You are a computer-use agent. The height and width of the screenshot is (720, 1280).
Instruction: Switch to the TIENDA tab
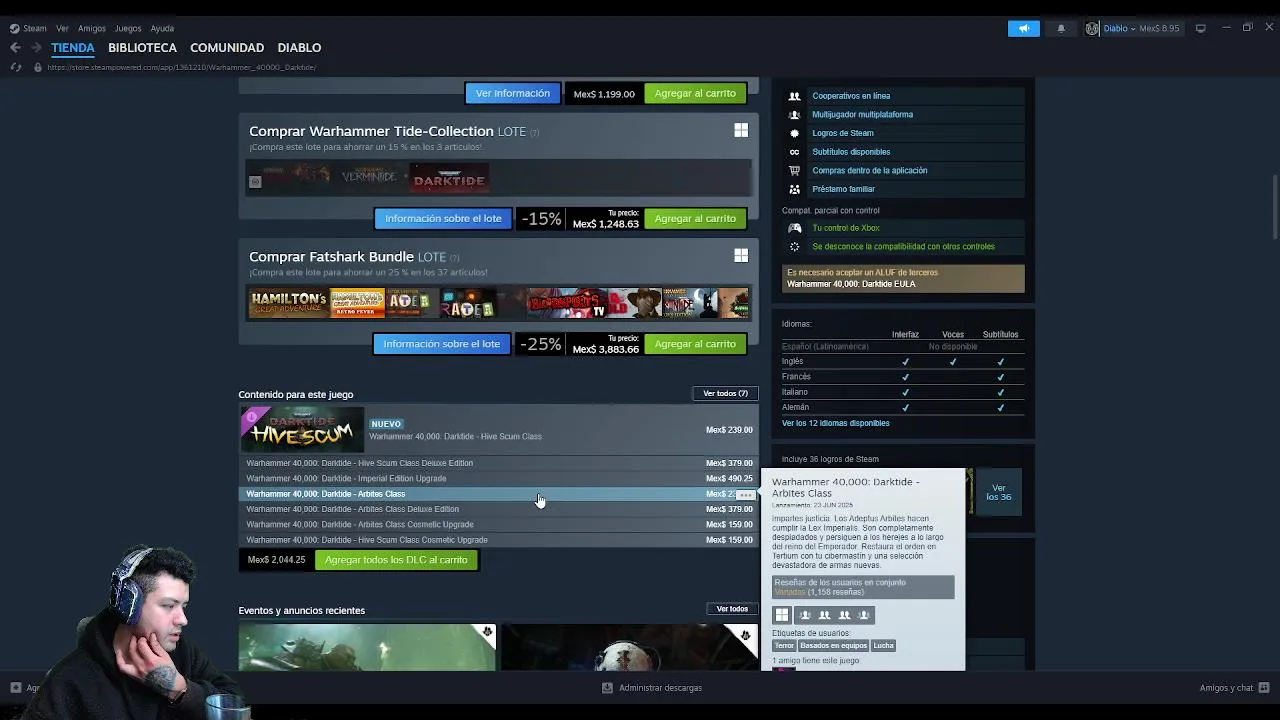click(73, 47)
